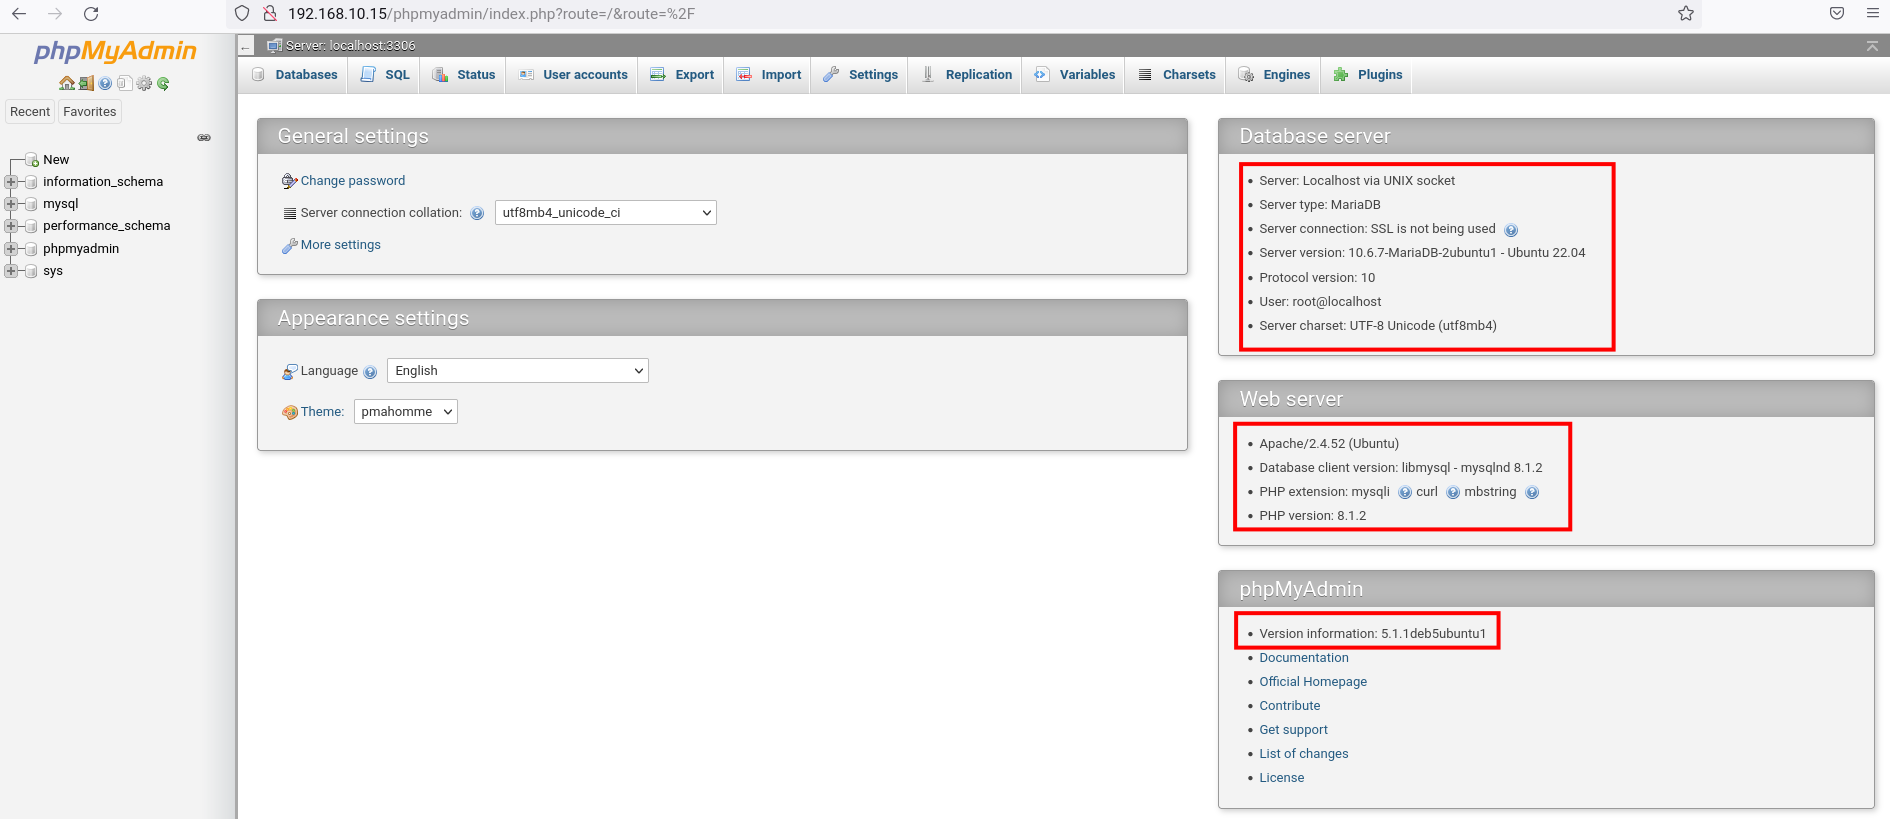Expand the sys database node

click(x=11, y=271)
